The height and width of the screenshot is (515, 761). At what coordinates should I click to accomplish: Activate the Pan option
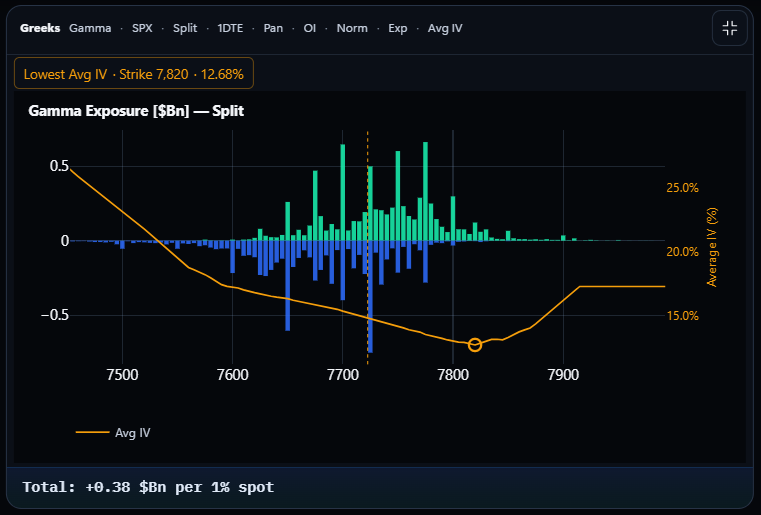273,28
